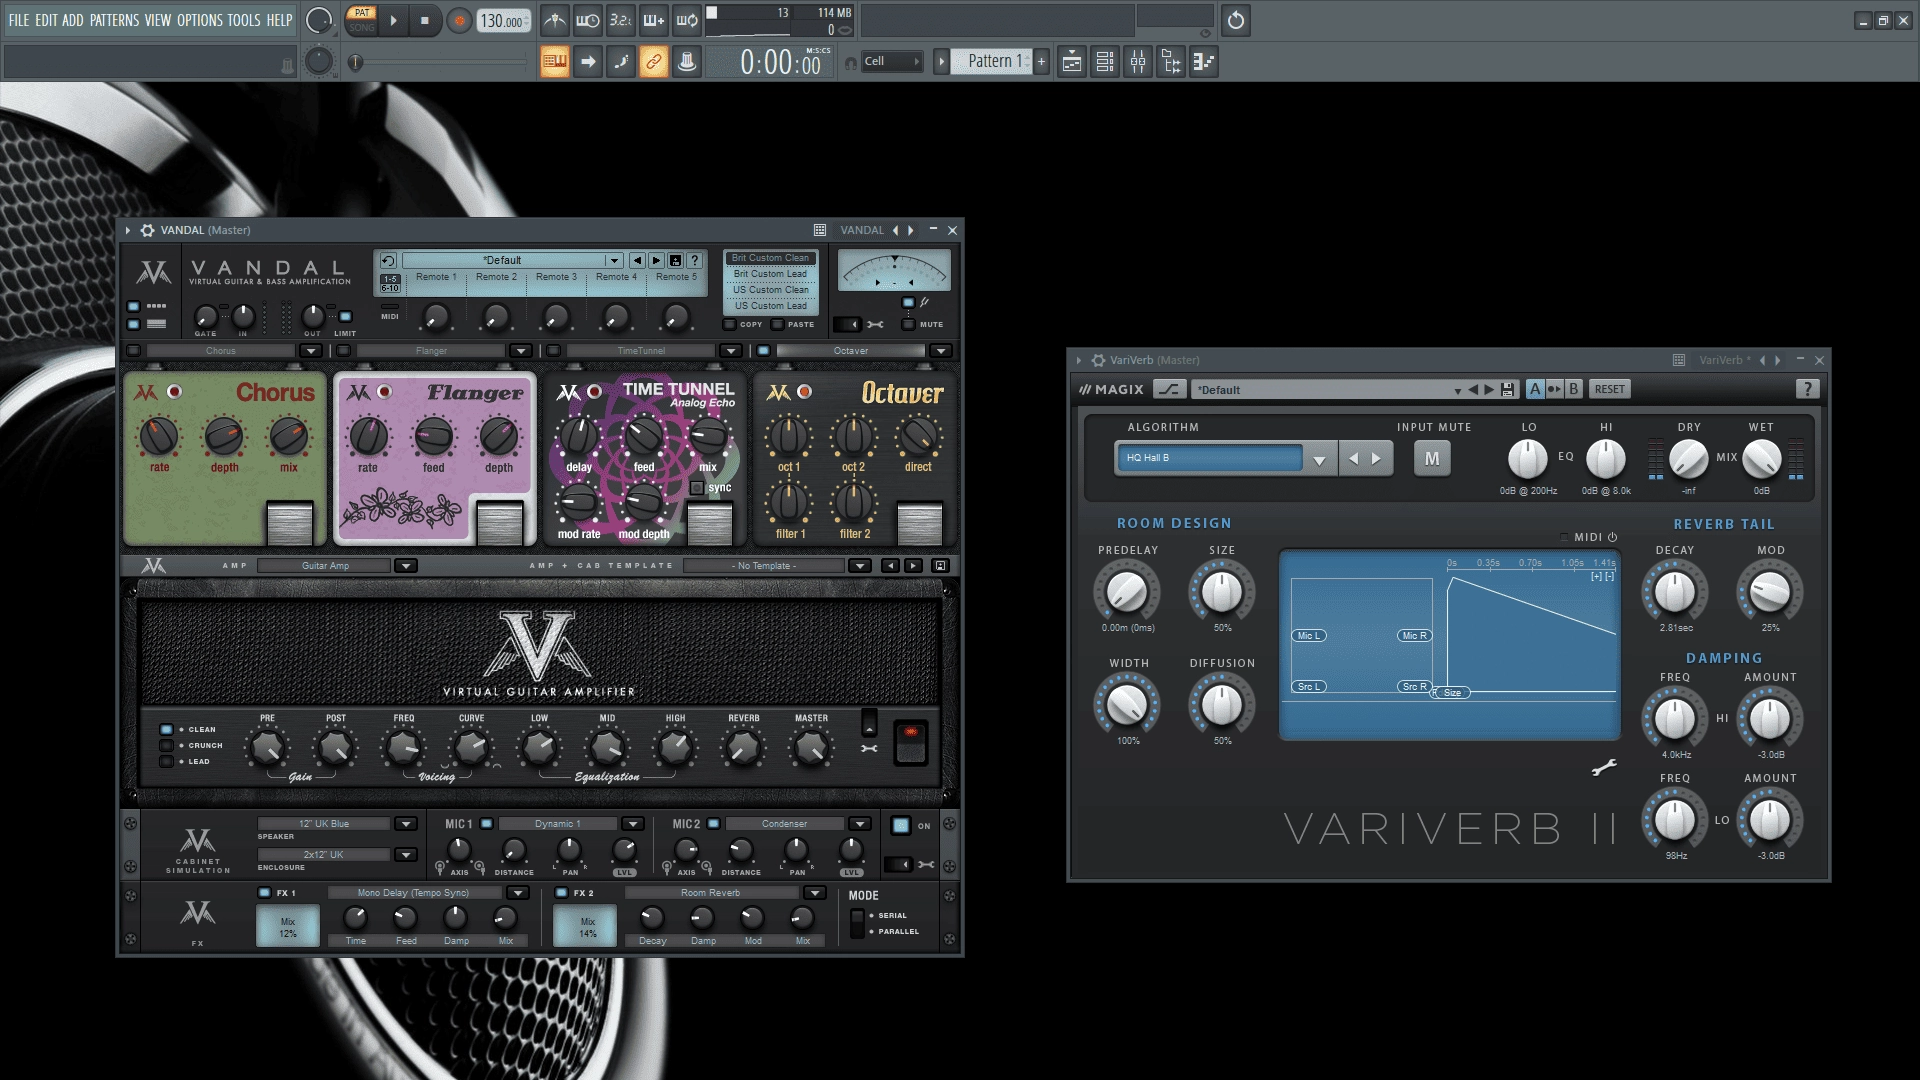Image resolution: width=1920 pixels, height=1080 pixels.
Task: Select the LEAD amp channel
Action: (166, 762)
